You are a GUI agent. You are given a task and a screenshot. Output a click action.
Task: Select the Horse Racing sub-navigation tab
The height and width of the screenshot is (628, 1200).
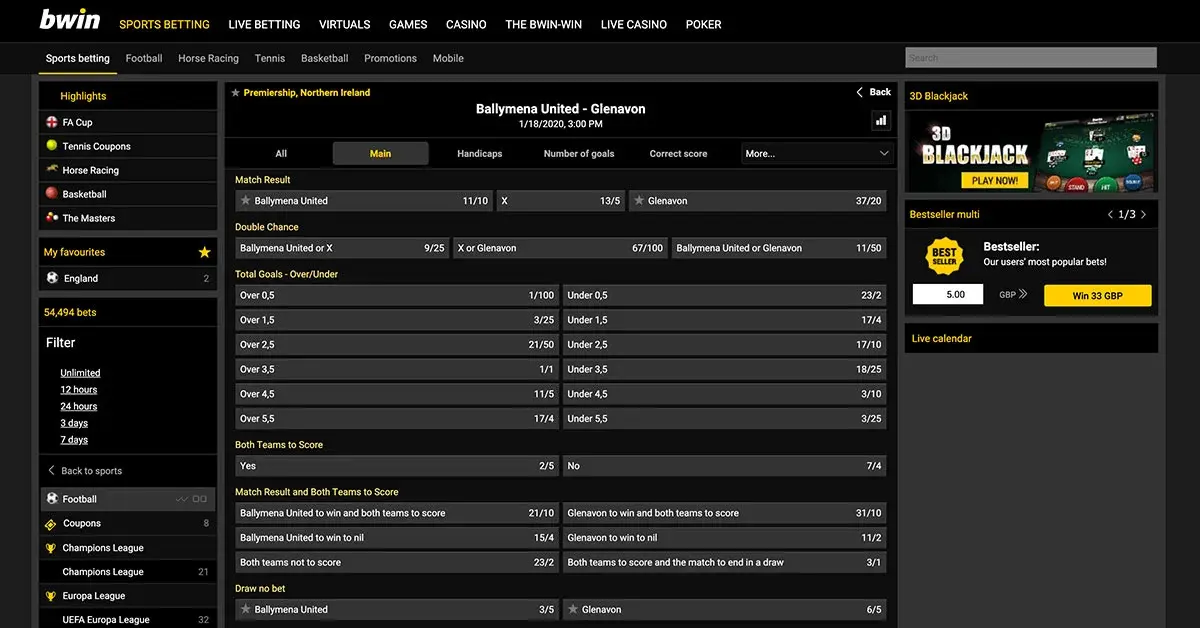pos(208,58)
